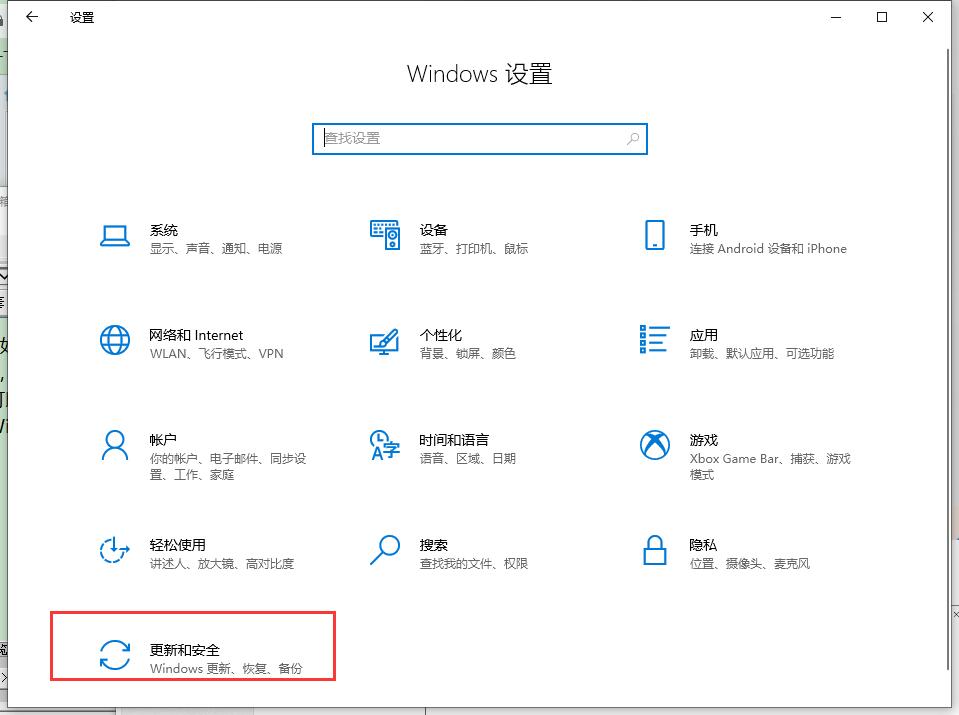Screen dimensions: 959x715
Task: Select the Accounts person icon
Action: [x=115, y=446]
